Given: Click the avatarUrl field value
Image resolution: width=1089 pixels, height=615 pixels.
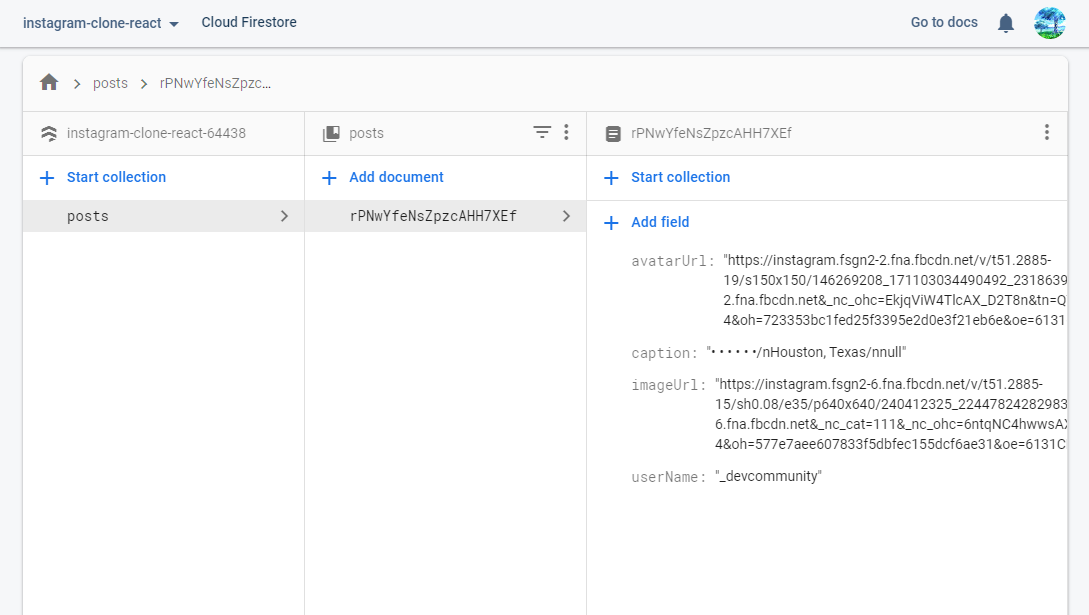Looking at the screenshot, I should coord(895,290).
